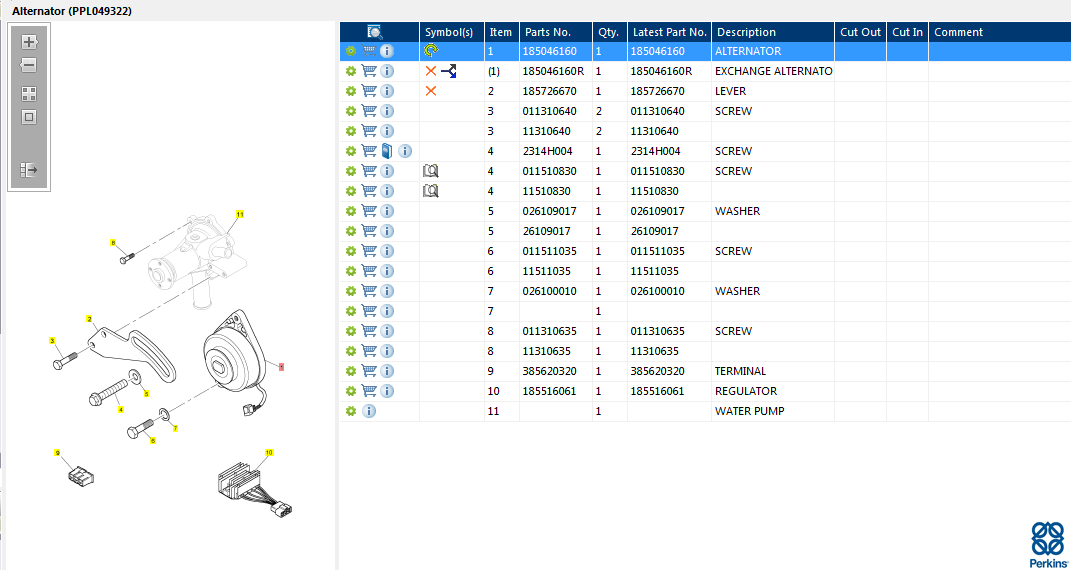Add SCREW 011511035 to cart
The height and width of the screenshot is (570, 1071).
click(369, 251)
